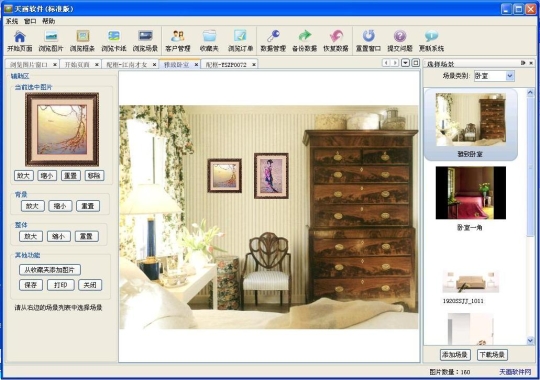Click 缩小 under 当前选中图片
Screen dimensions: 540x380
47,175
